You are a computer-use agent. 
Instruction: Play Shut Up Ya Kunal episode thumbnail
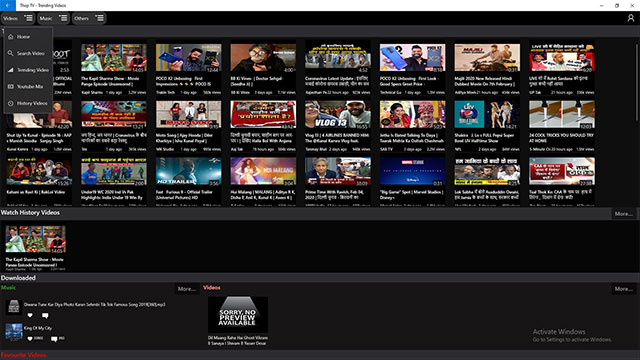coord(39,115)
